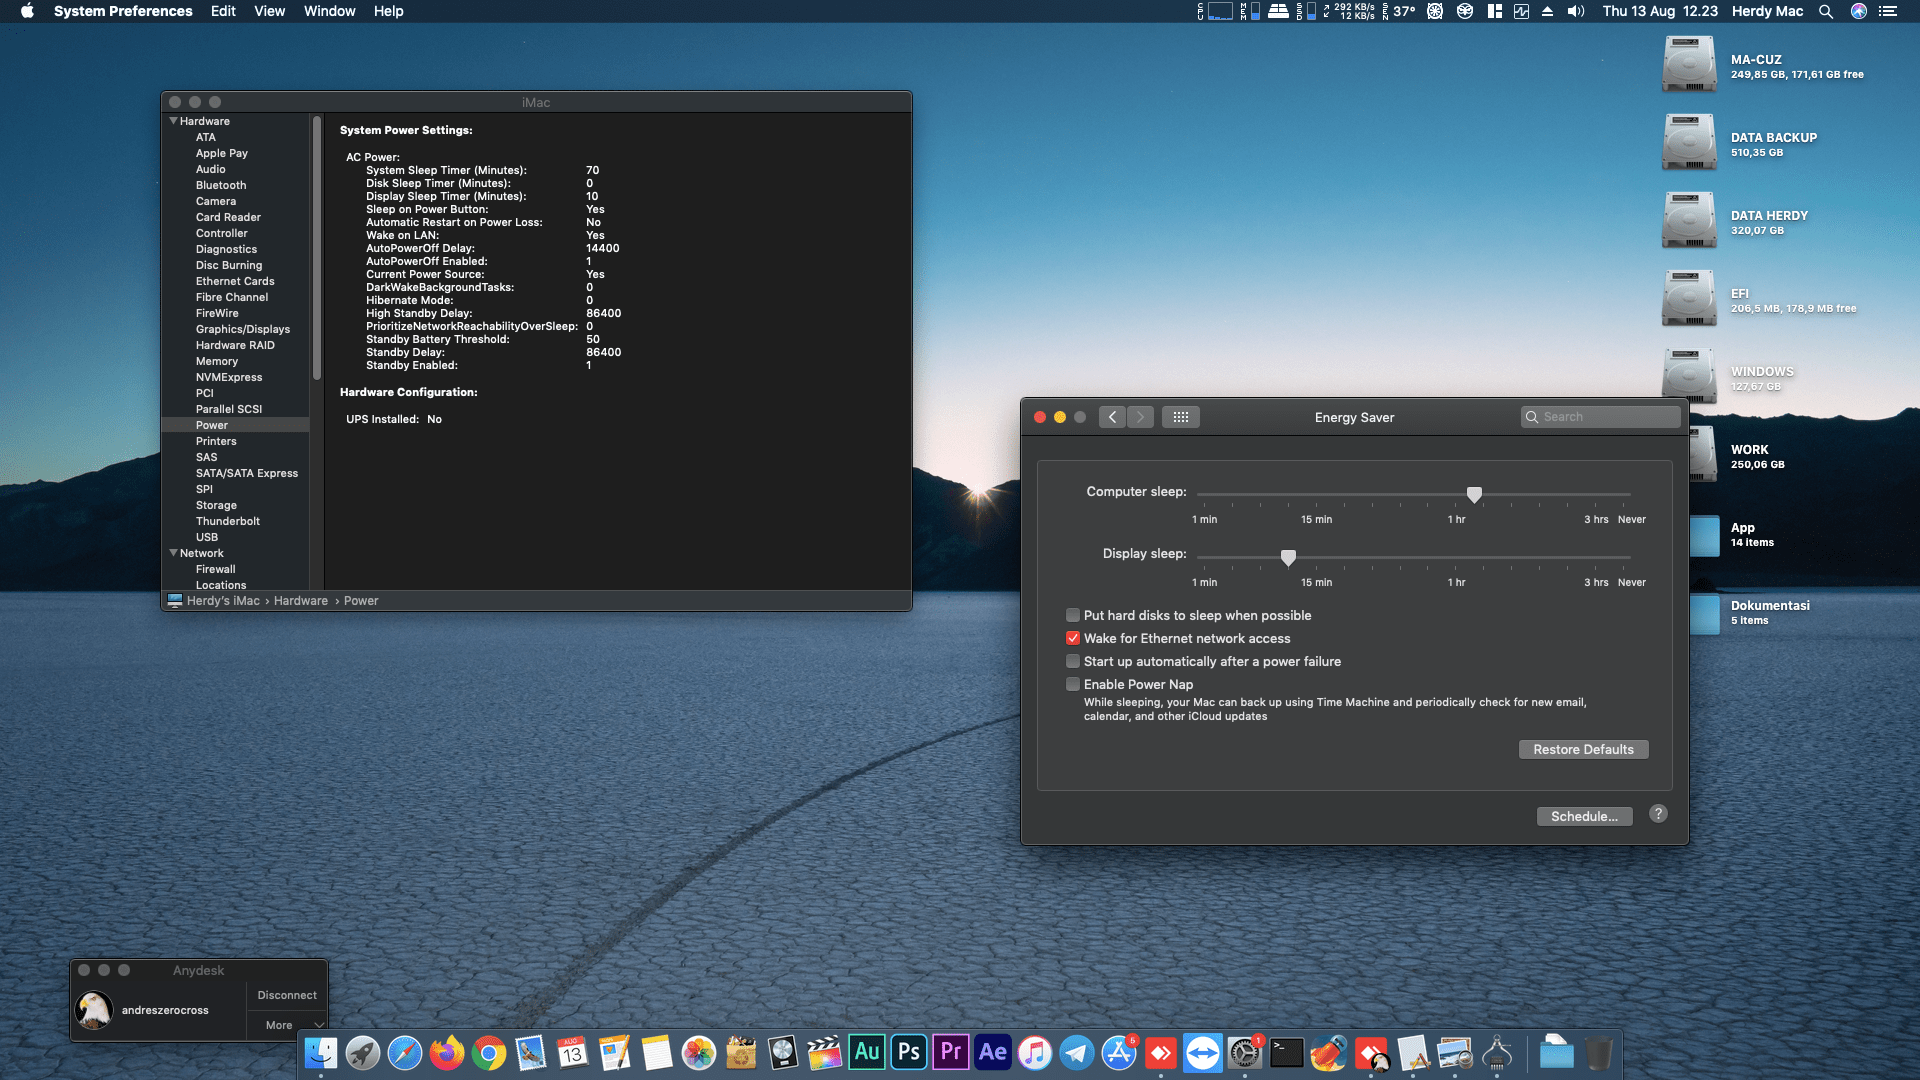This screenshot has height=1080, width=1920.
Task: Open Pages app in the dock
Action: 614,1053
